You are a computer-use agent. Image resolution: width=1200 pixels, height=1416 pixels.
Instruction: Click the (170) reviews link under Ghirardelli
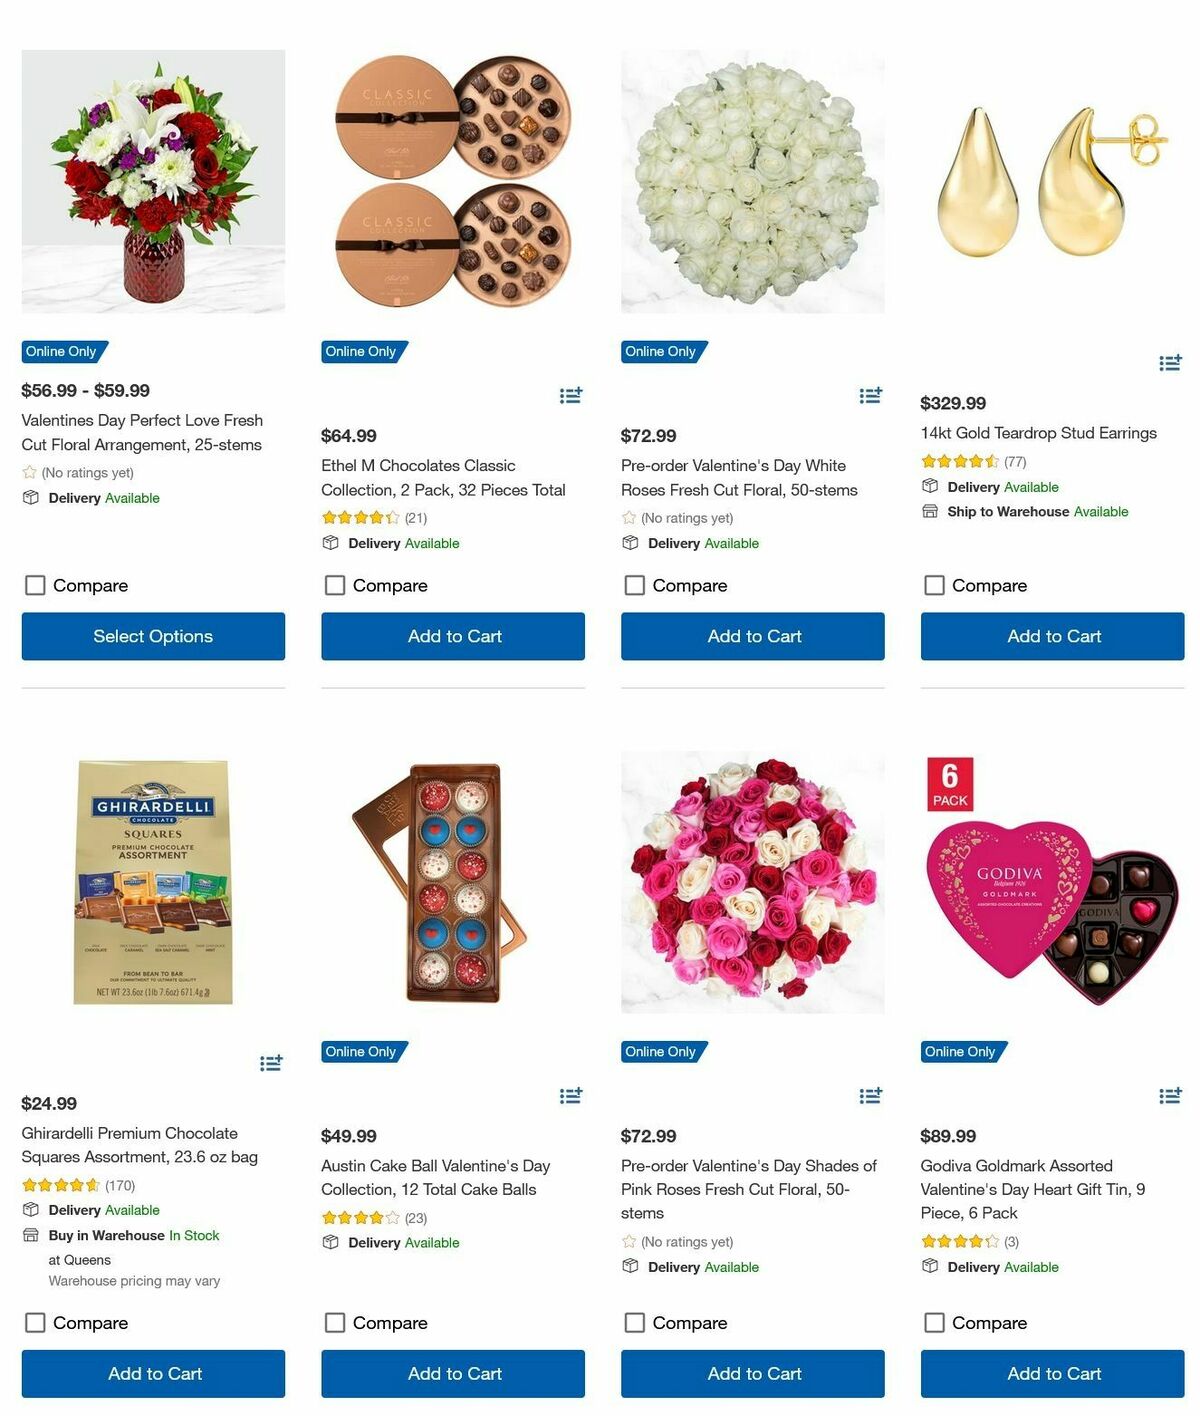(x=120, y=1184)
